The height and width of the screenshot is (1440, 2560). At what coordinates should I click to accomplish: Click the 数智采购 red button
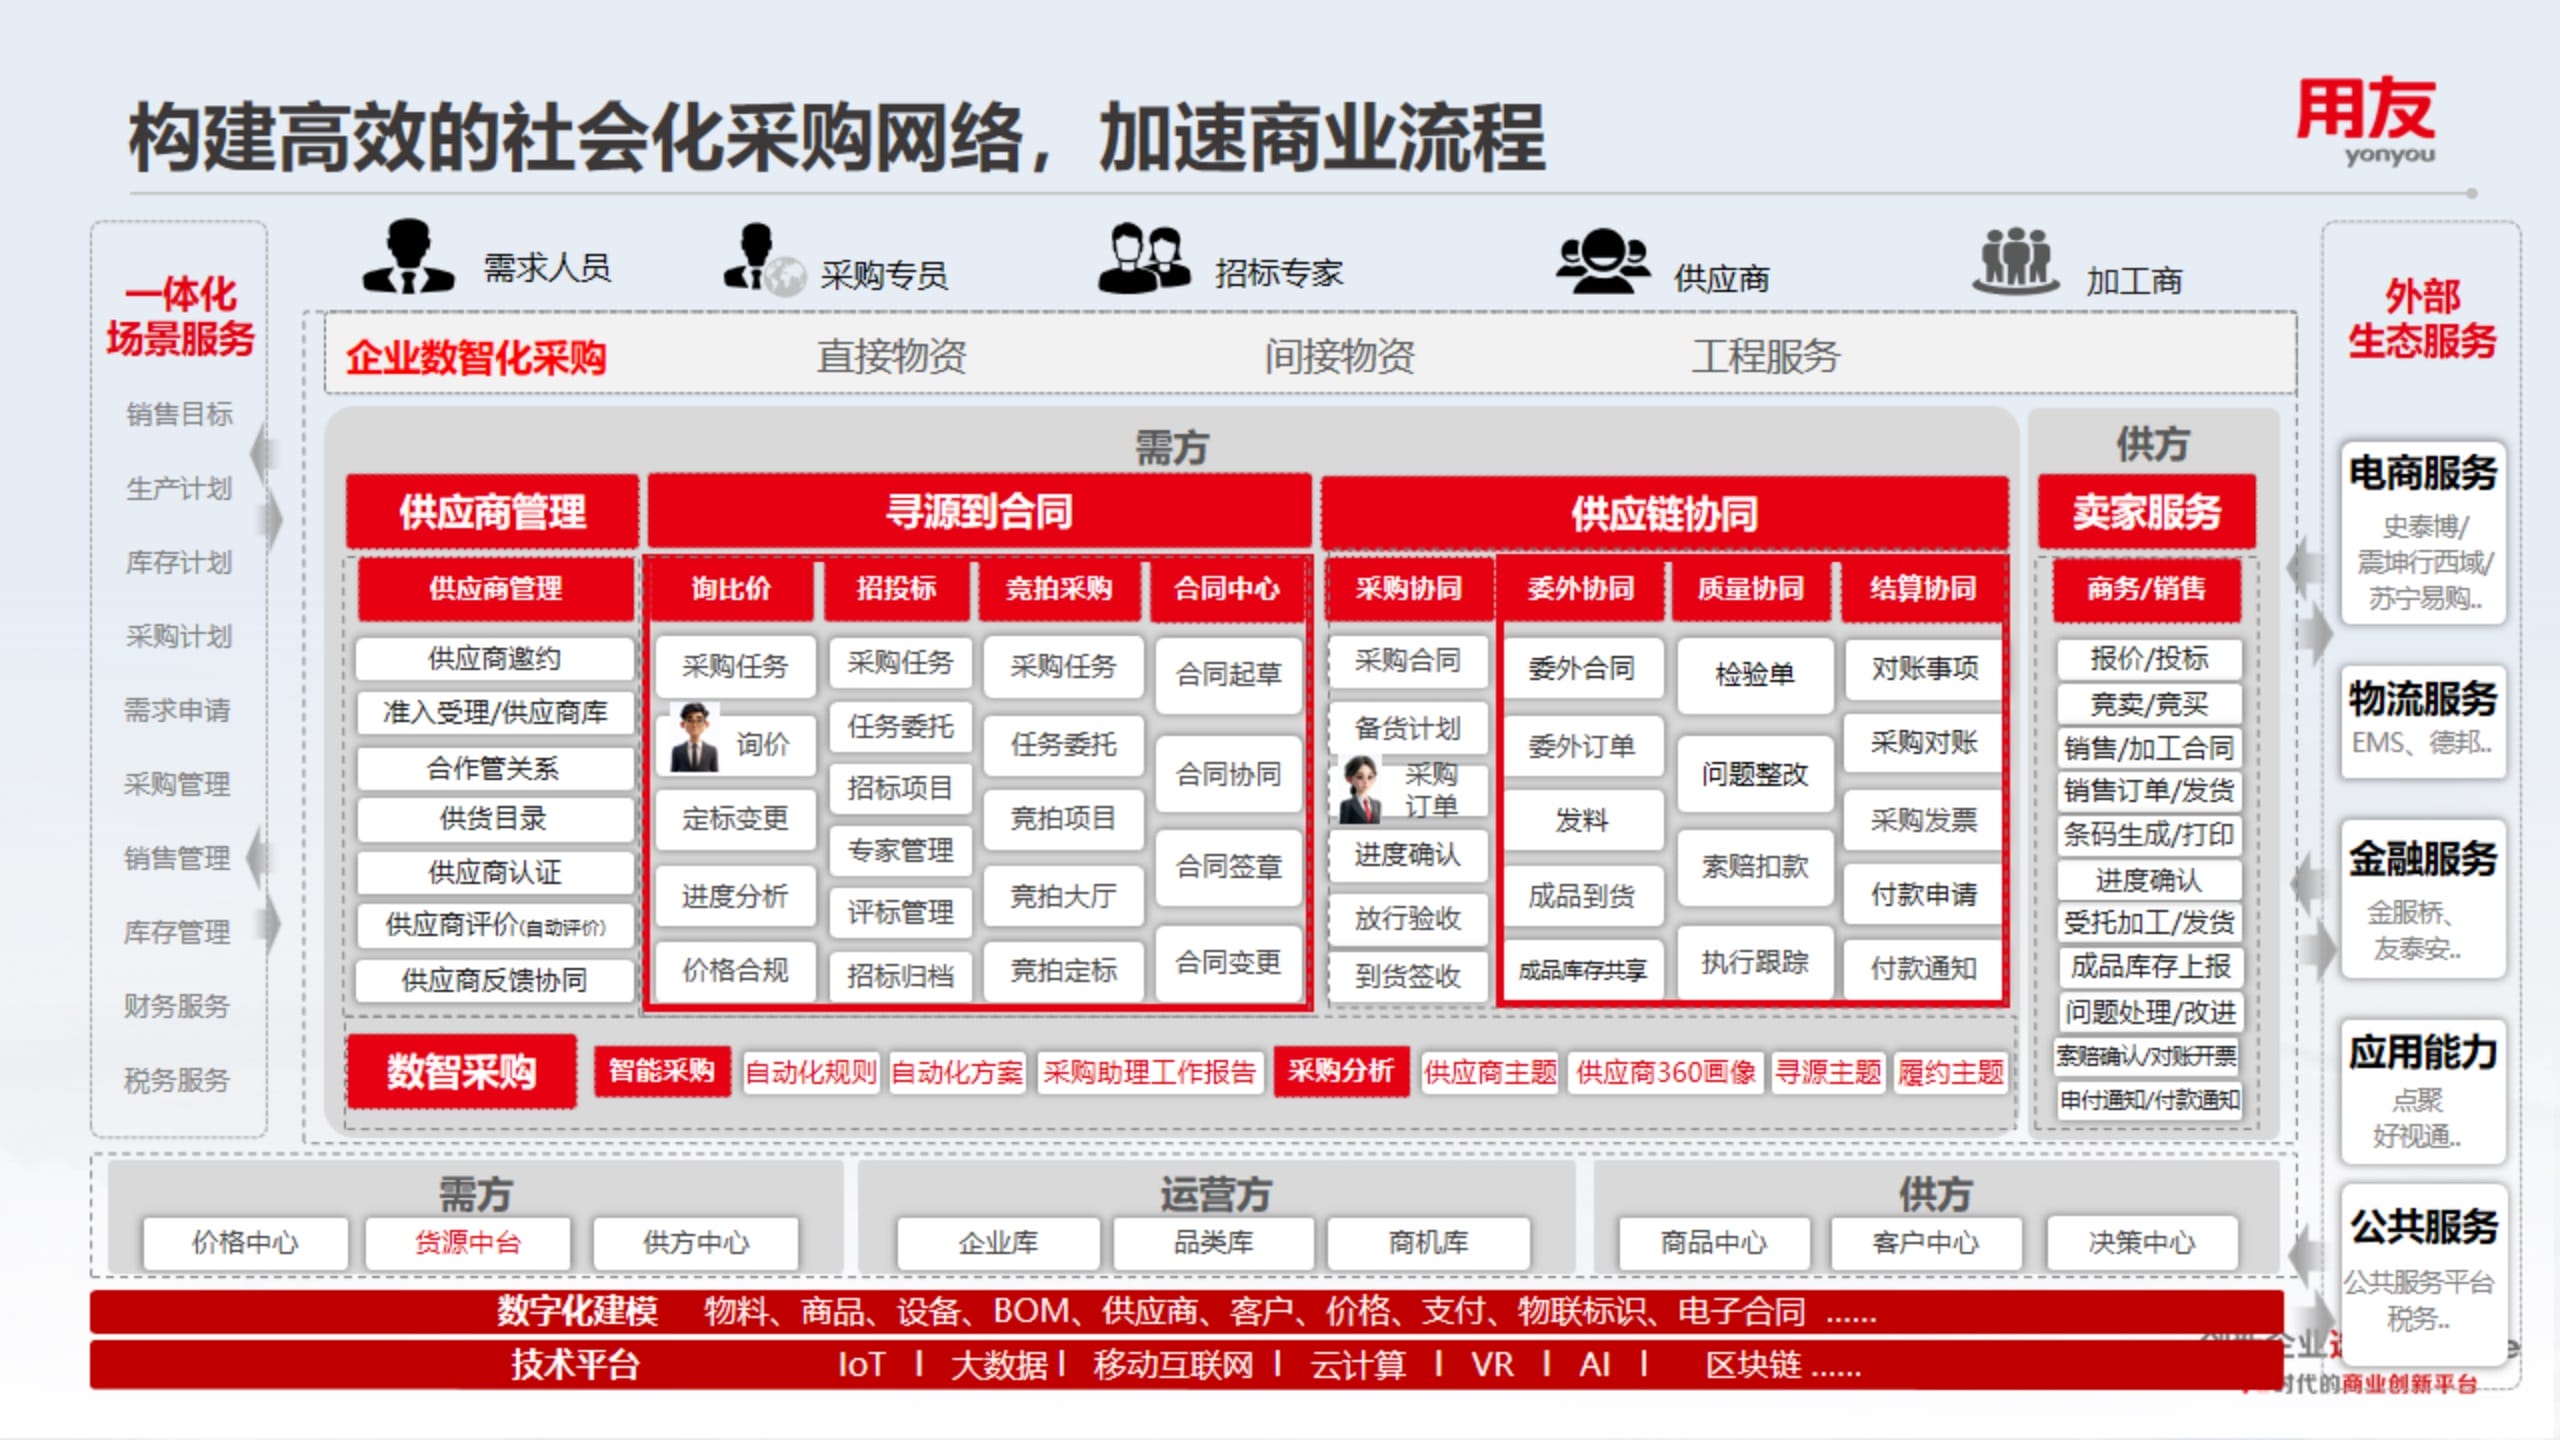pos(462,1072)
